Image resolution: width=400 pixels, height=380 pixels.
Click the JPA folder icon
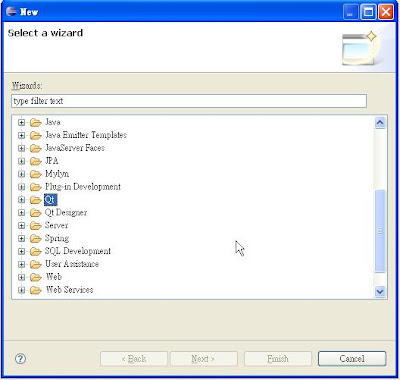[x=35, y=161]
